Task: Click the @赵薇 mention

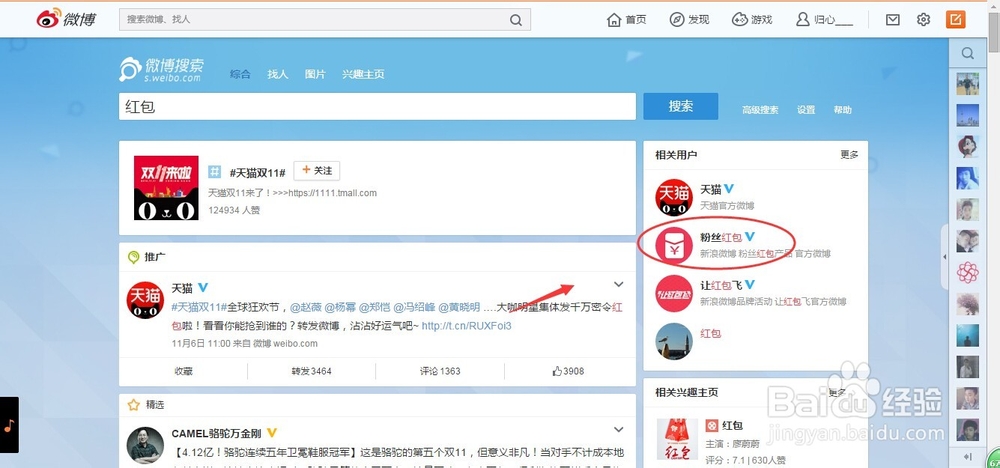Action: coord(305,307)
